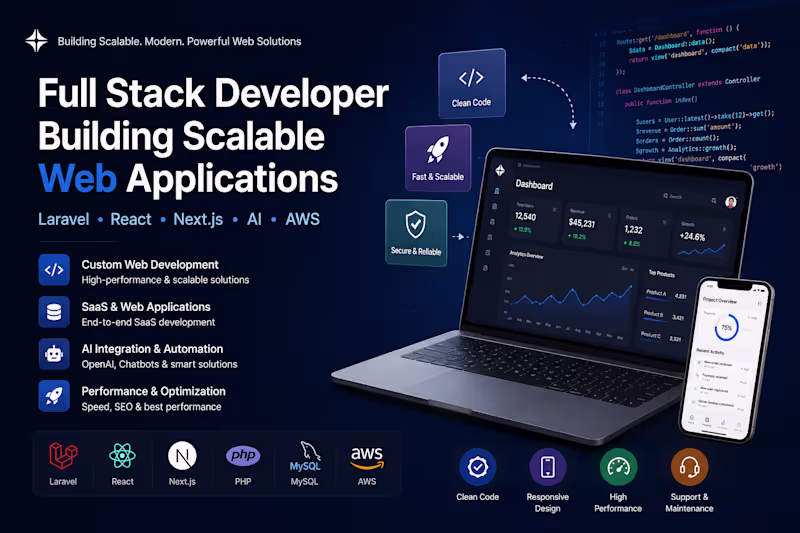Click the Responsive Design phone icon
This screenshot has width=800, height=533.
[547, 467]
